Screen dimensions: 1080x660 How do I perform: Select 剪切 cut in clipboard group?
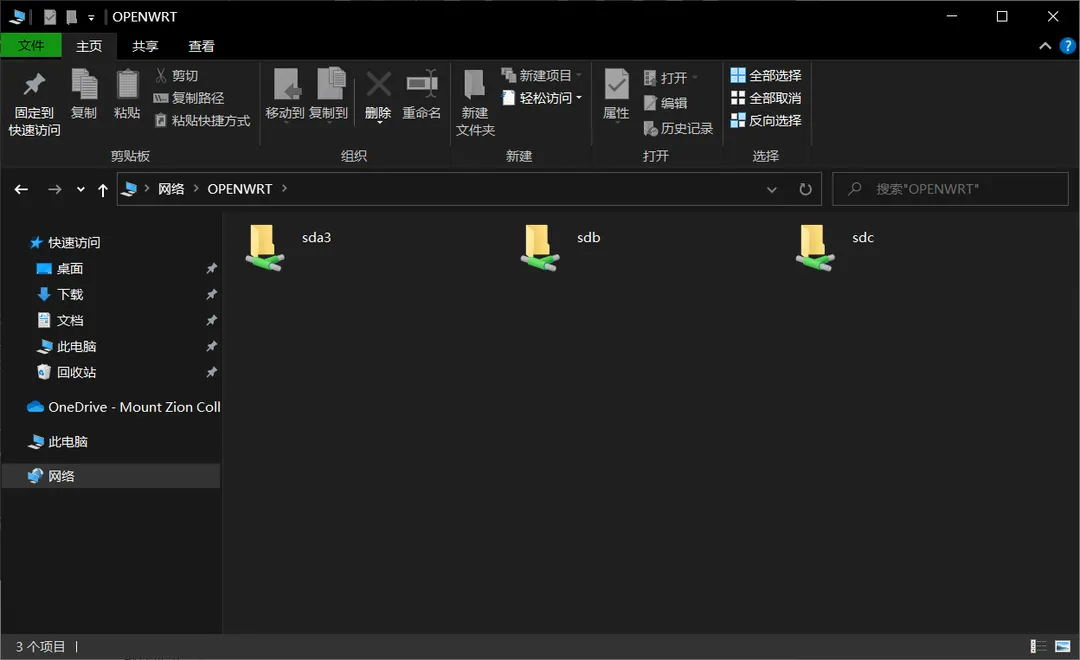tap(177, 75)
